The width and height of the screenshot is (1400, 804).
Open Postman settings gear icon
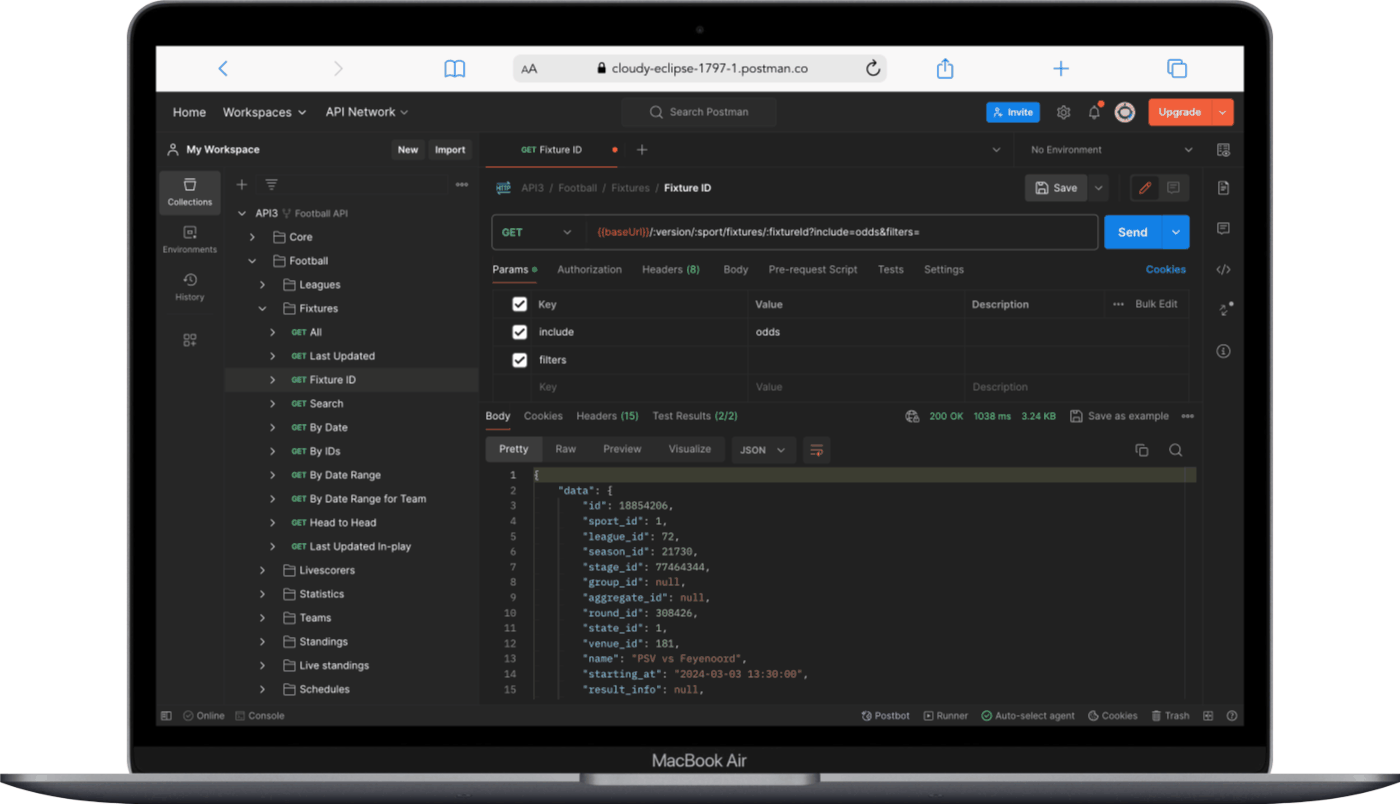coord(1063,112)
